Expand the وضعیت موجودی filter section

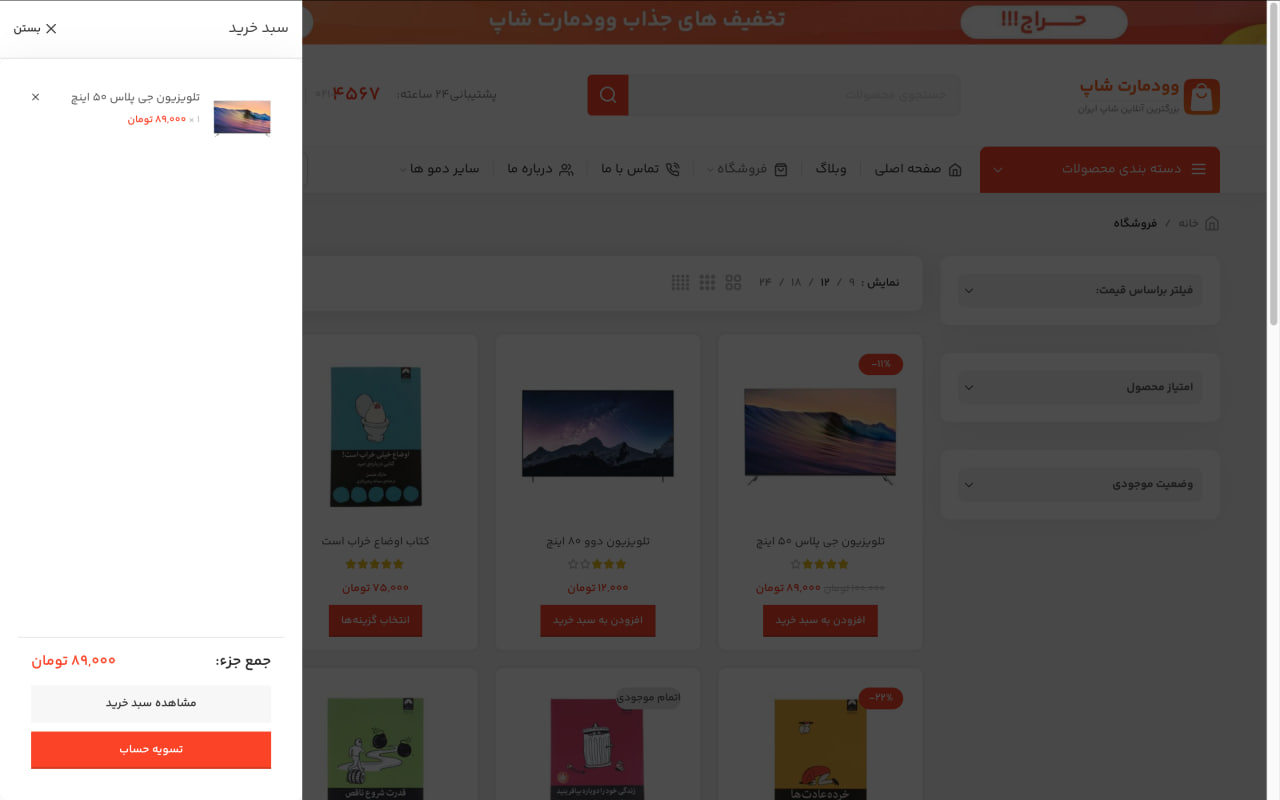coord(1080,484)
